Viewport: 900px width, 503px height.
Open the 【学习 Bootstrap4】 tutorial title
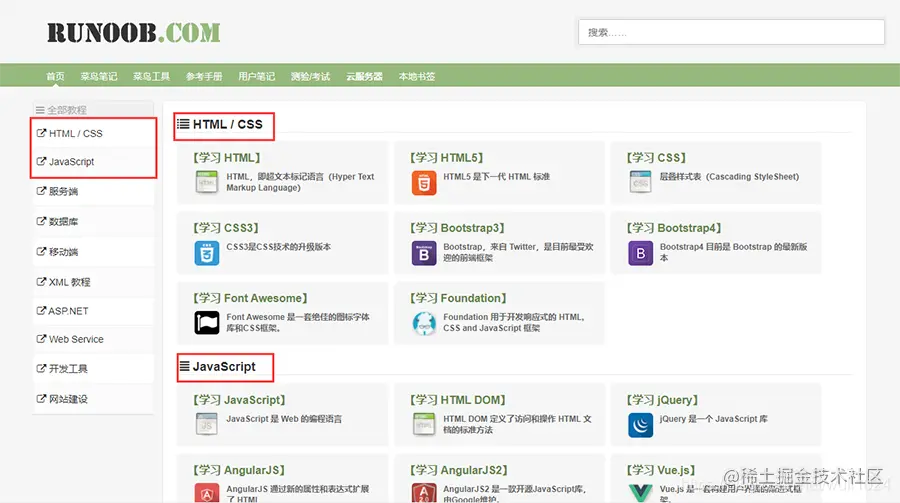tap(674, 228)
